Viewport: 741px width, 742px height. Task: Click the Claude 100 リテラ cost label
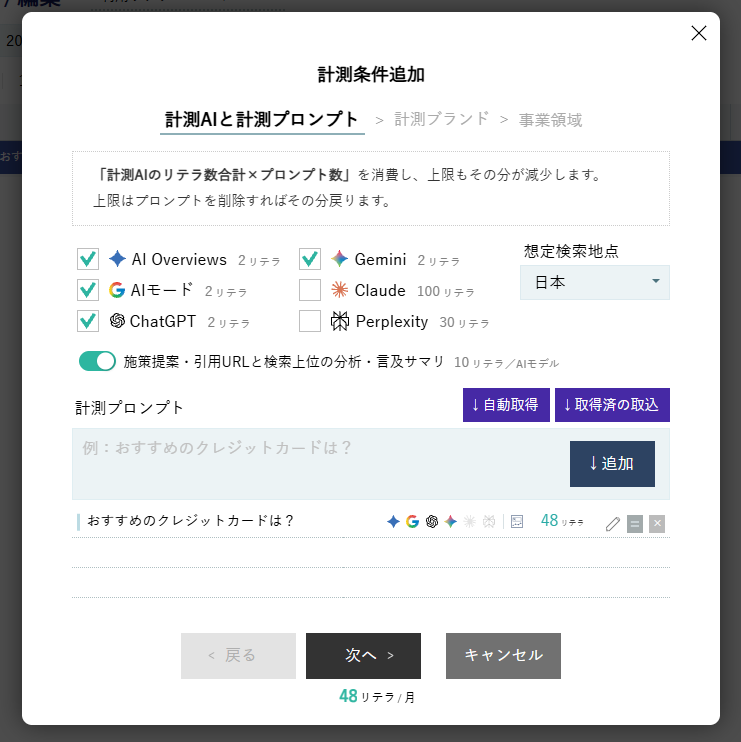pos(445,292)
